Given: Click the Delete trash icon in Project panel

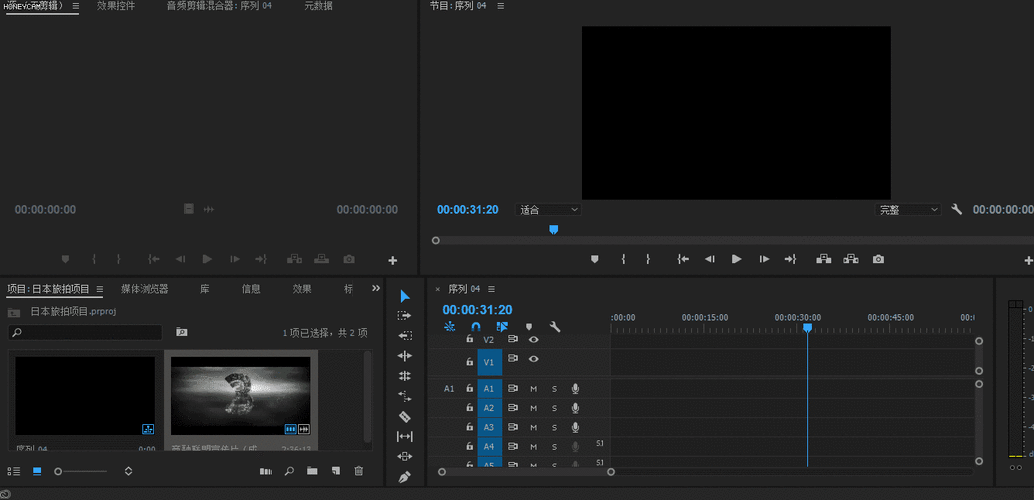Looking at the screenshot, I should pyautogui.click(x=359, y=471).
